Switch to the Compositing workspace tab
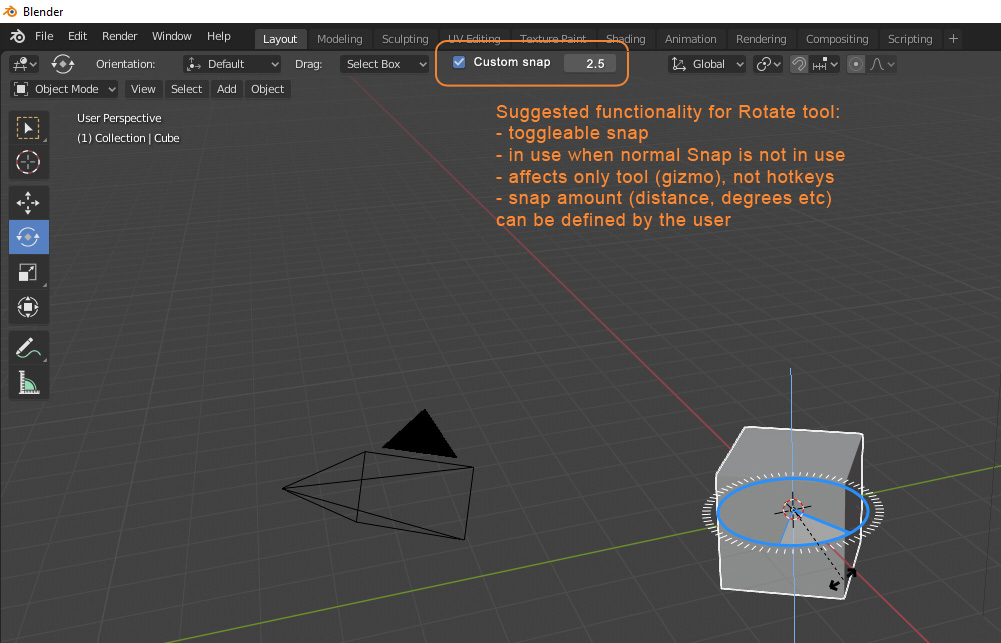This screenshot has width=1001, height=643. [x=837, y=39]
